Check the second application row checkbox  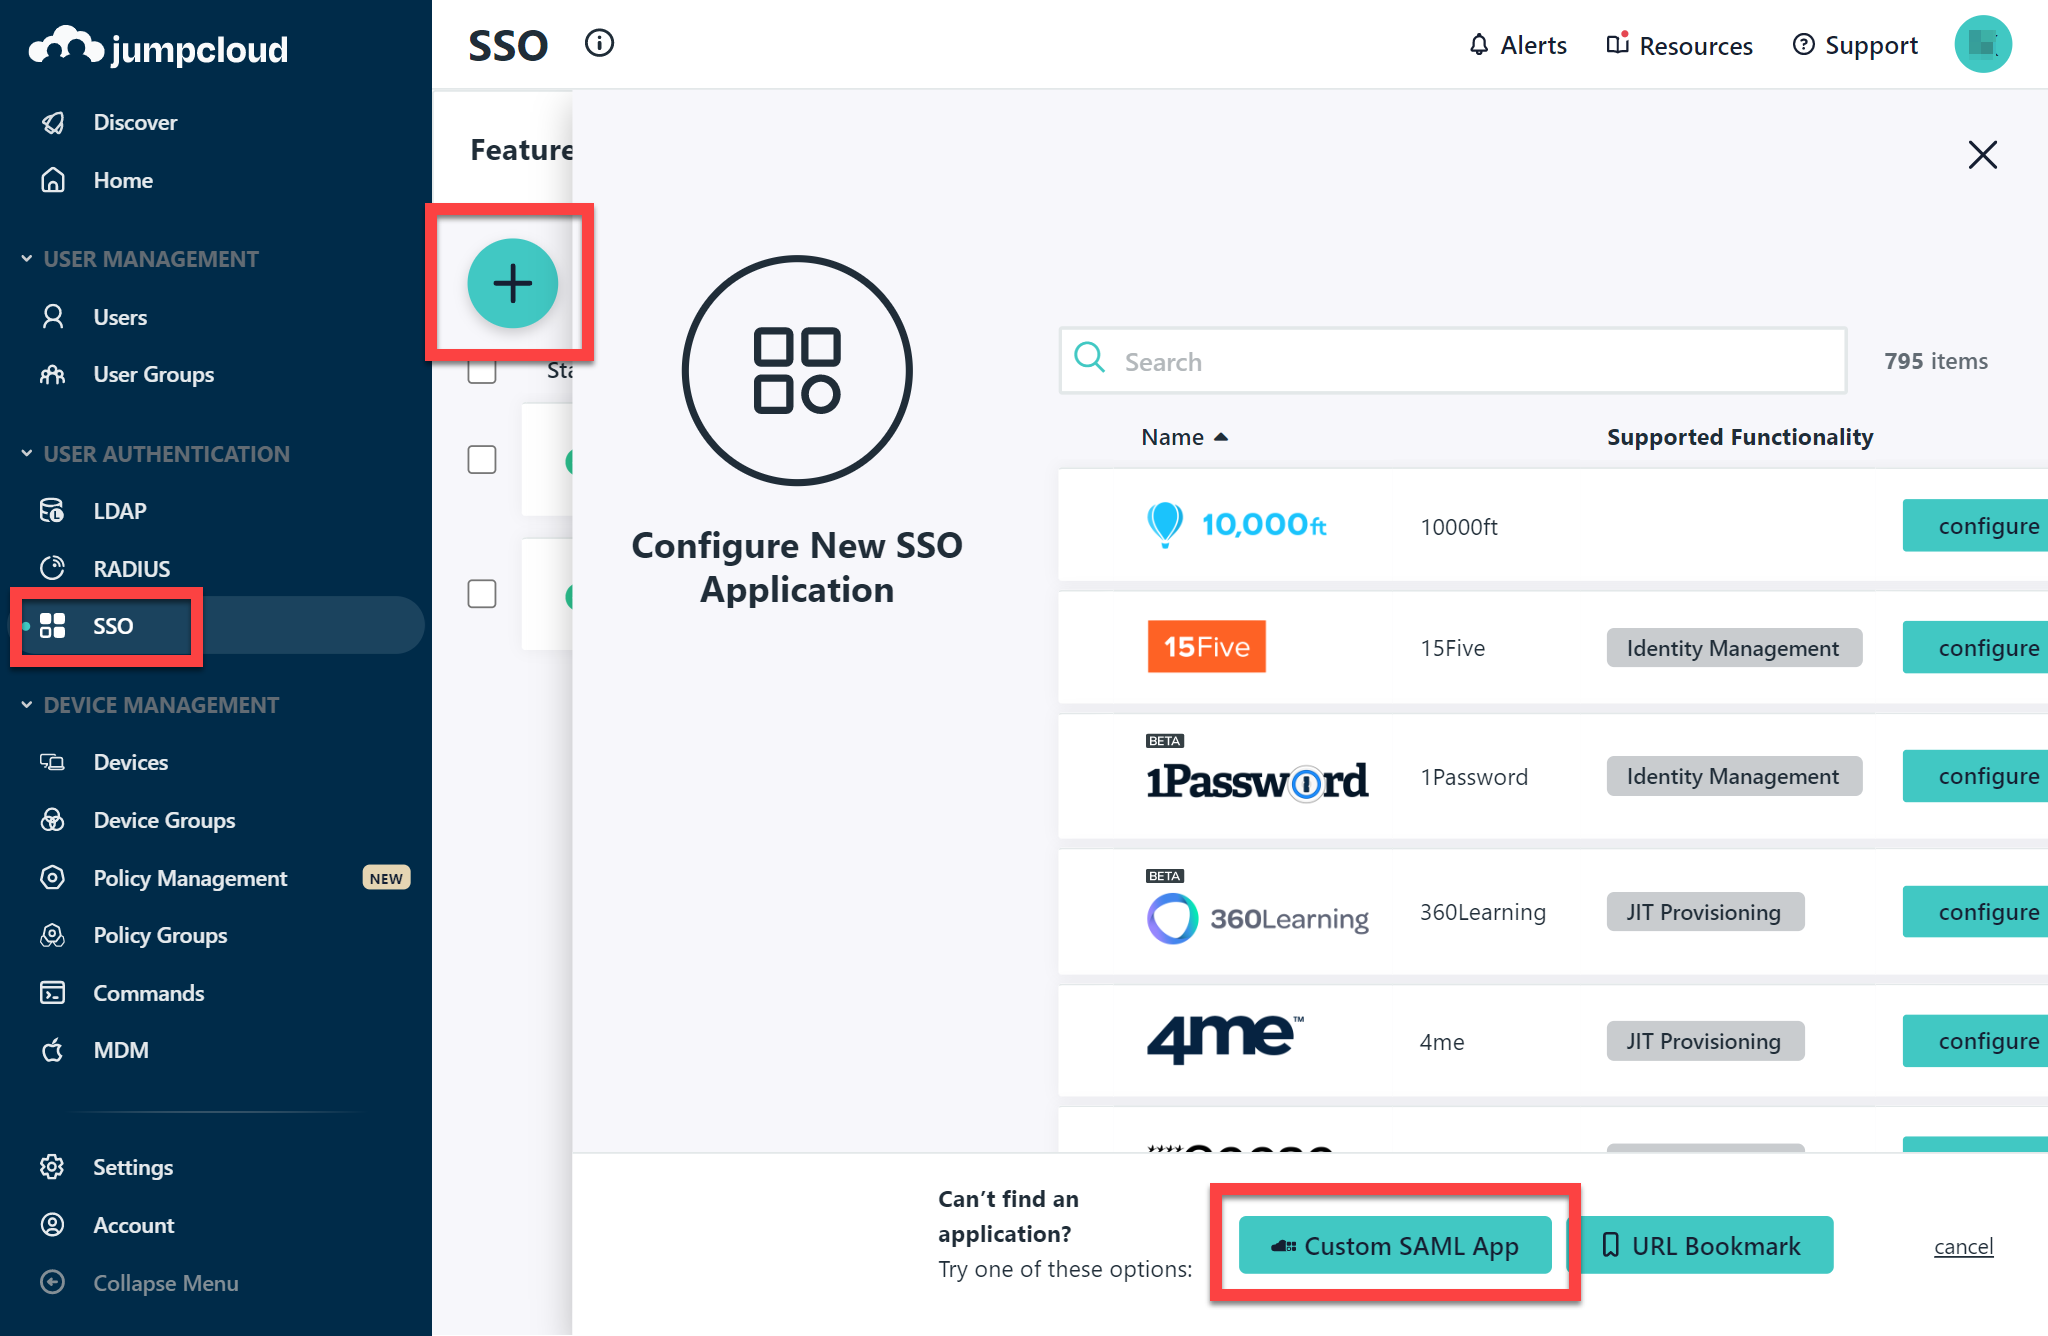(482, 594)
